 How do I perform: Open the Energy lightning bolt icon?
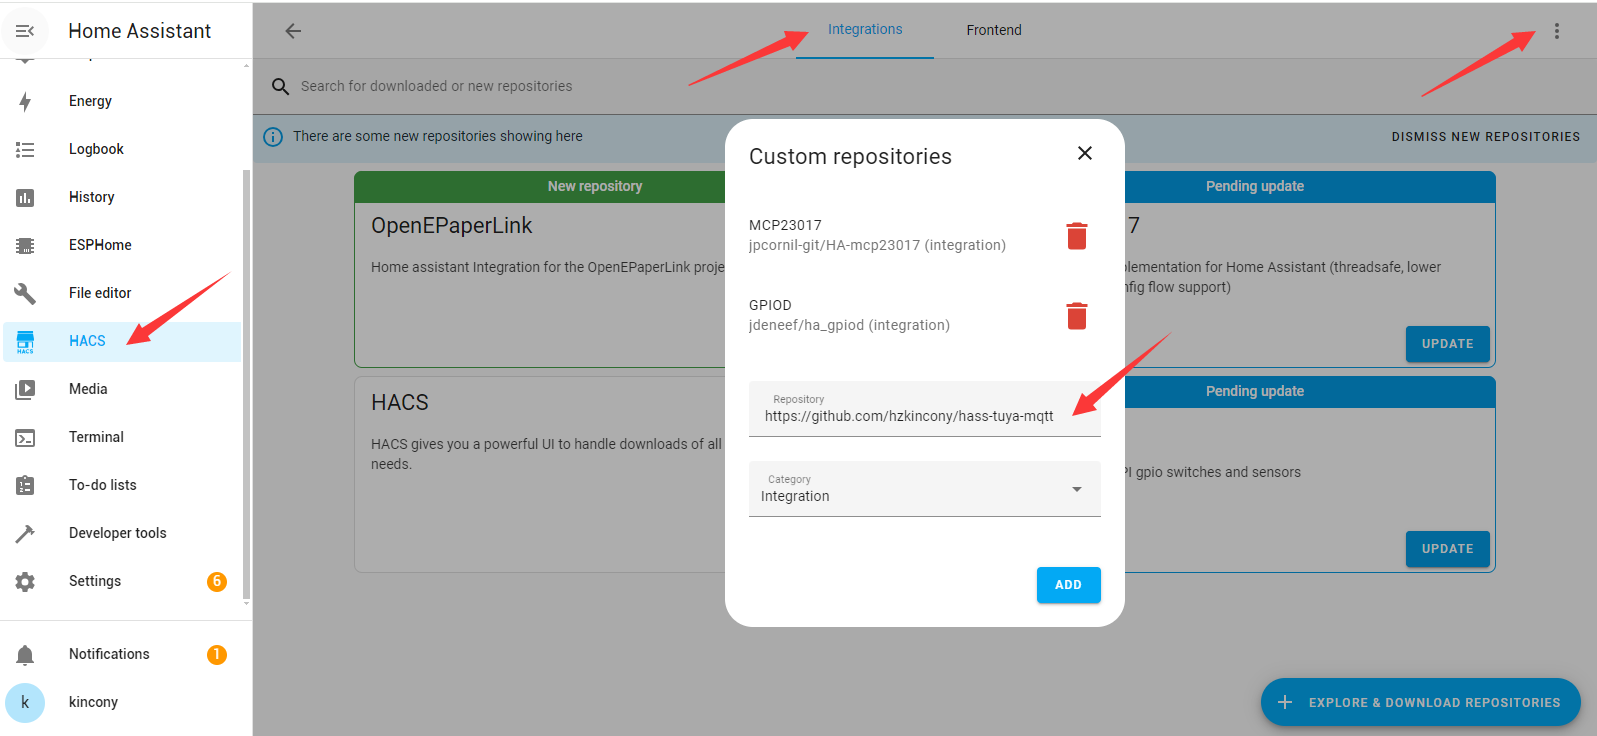tap(25, 101)
